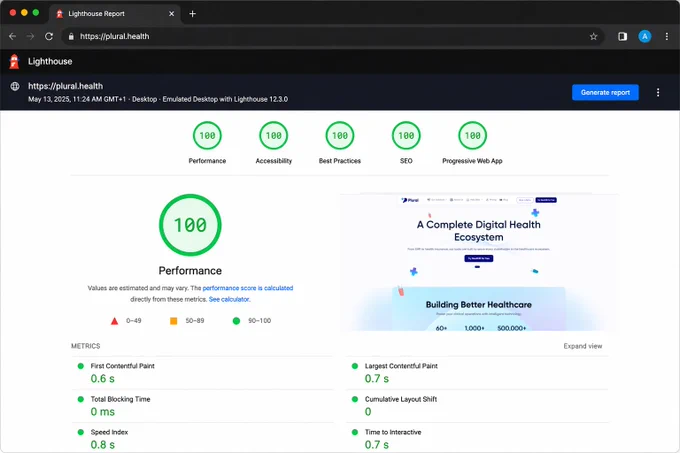Open the browser side panel icon
Viewport: 680px width, 453px height.
pos(622,36)
